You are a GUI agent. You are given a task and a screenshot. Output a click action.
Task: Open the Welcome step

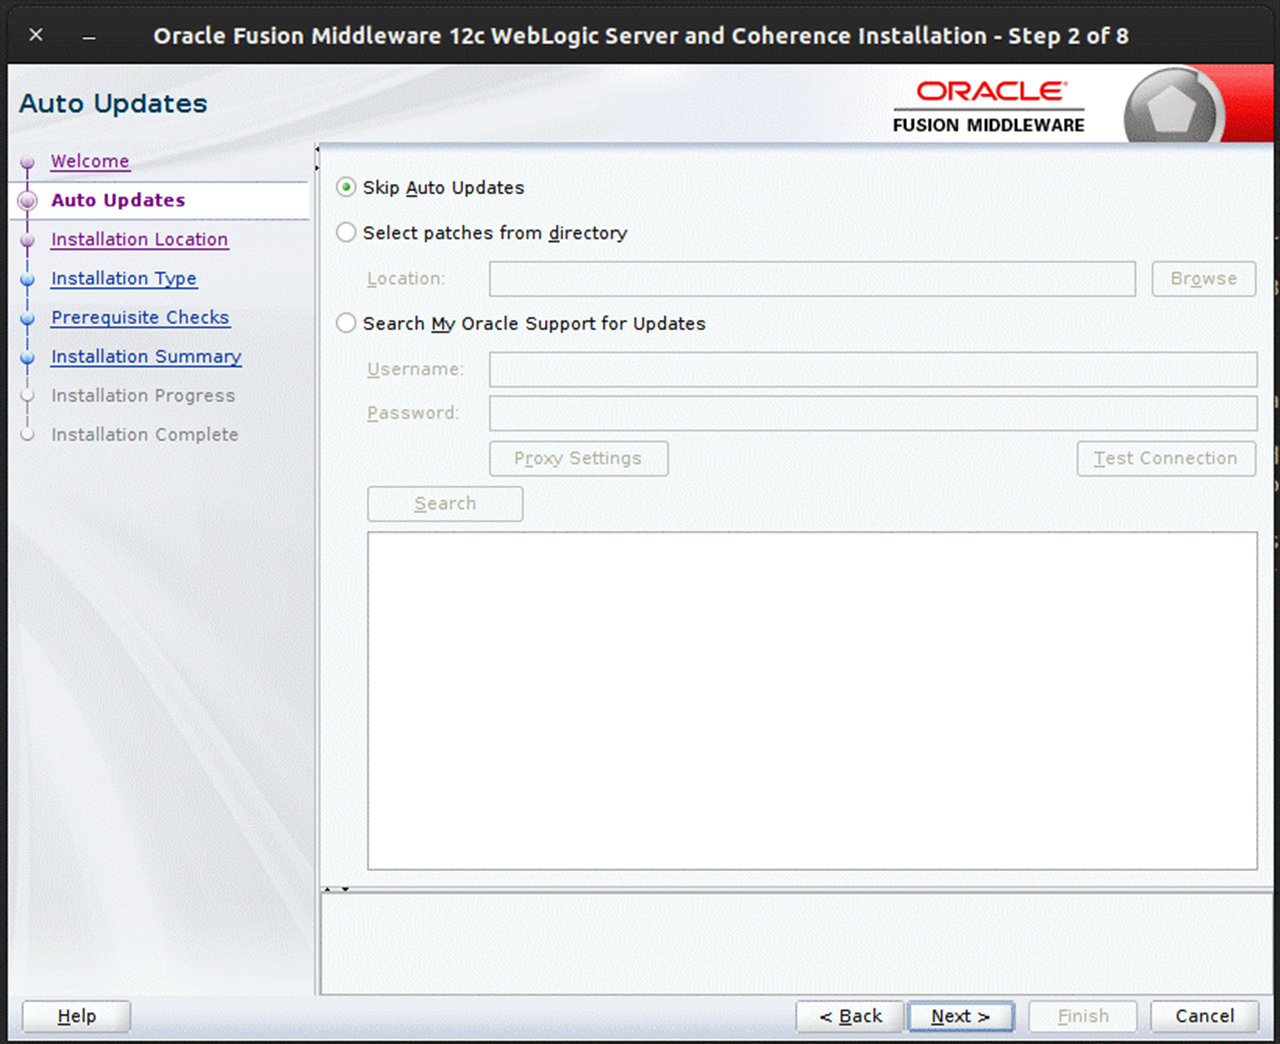(89, 161)
